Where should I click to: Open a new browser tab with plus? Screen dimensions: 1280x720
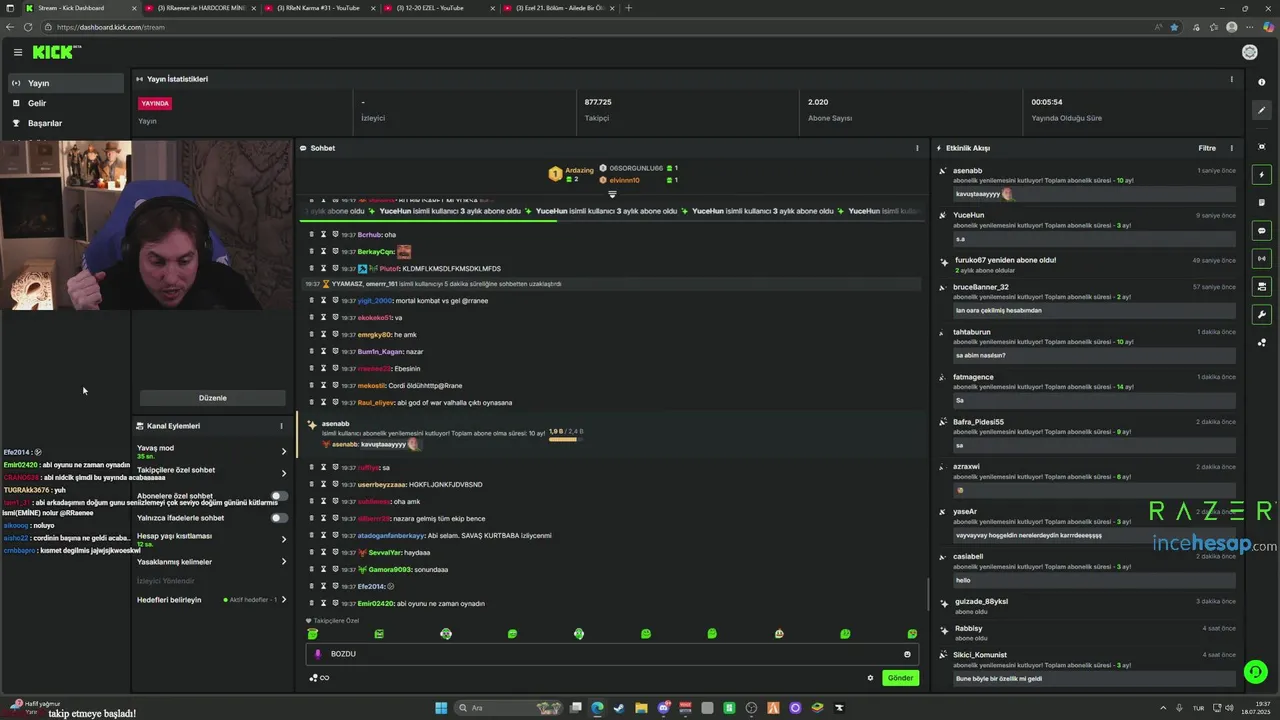click(628, 8)
